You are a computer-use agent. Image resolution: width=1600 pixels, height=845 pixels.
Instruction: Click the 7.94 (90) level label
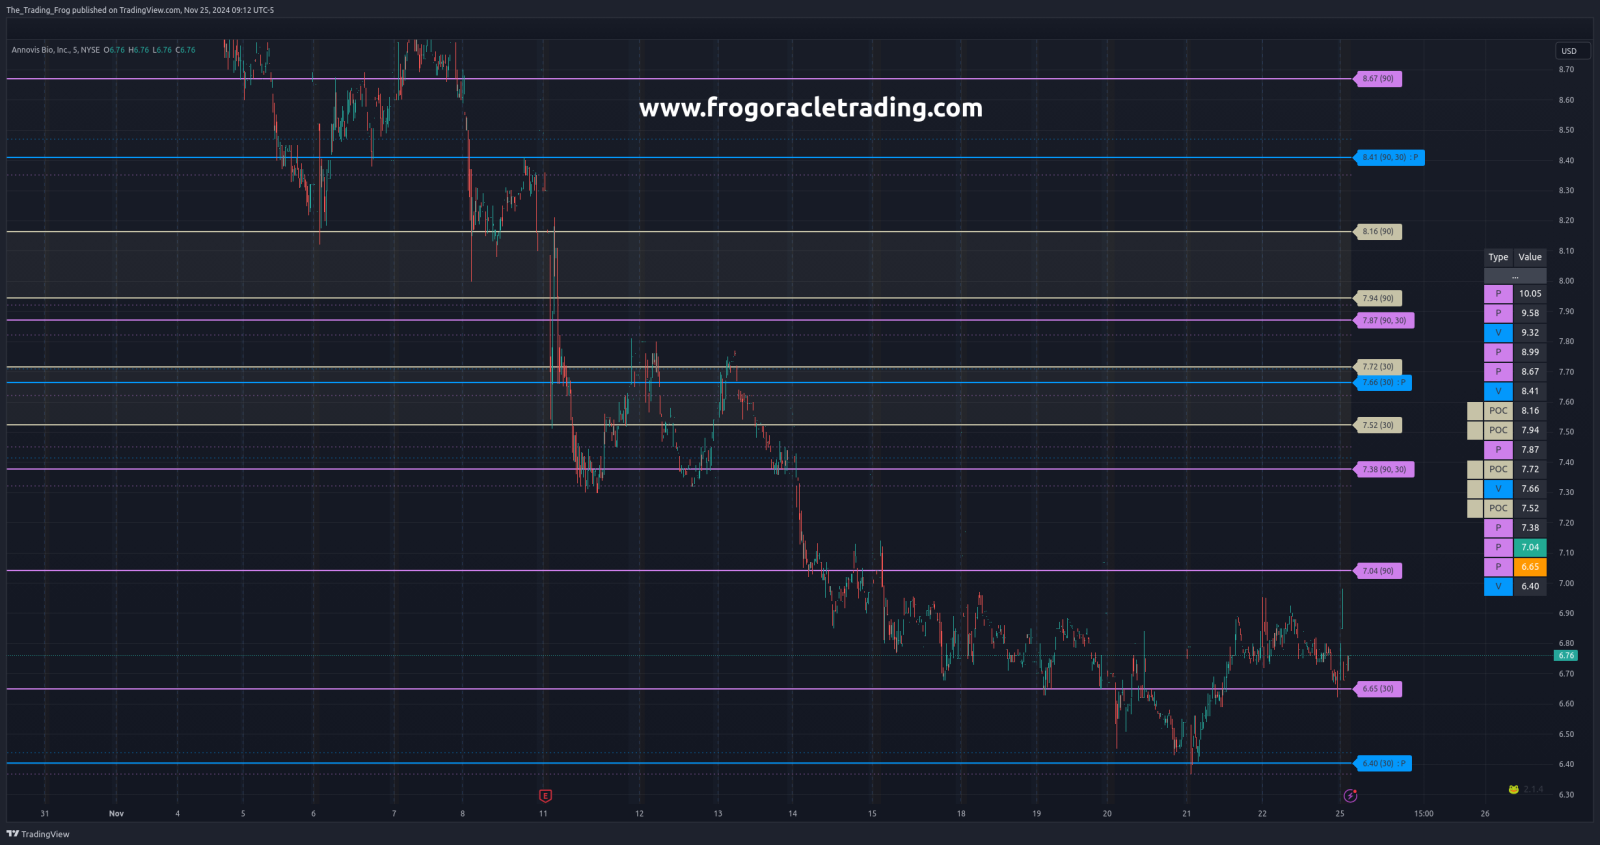1378,298
